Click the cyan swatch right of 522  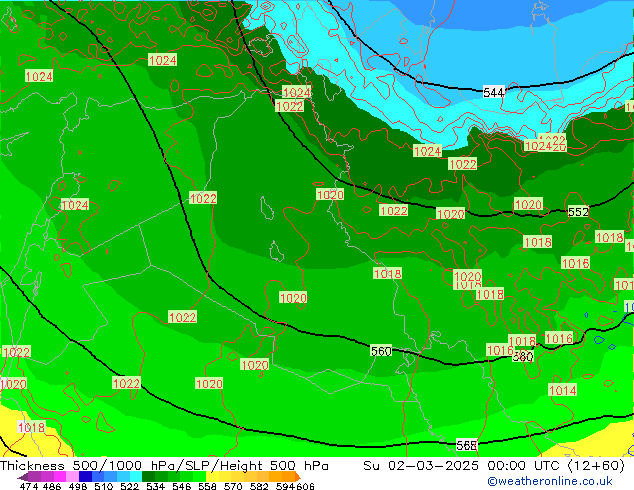point(136,476)
